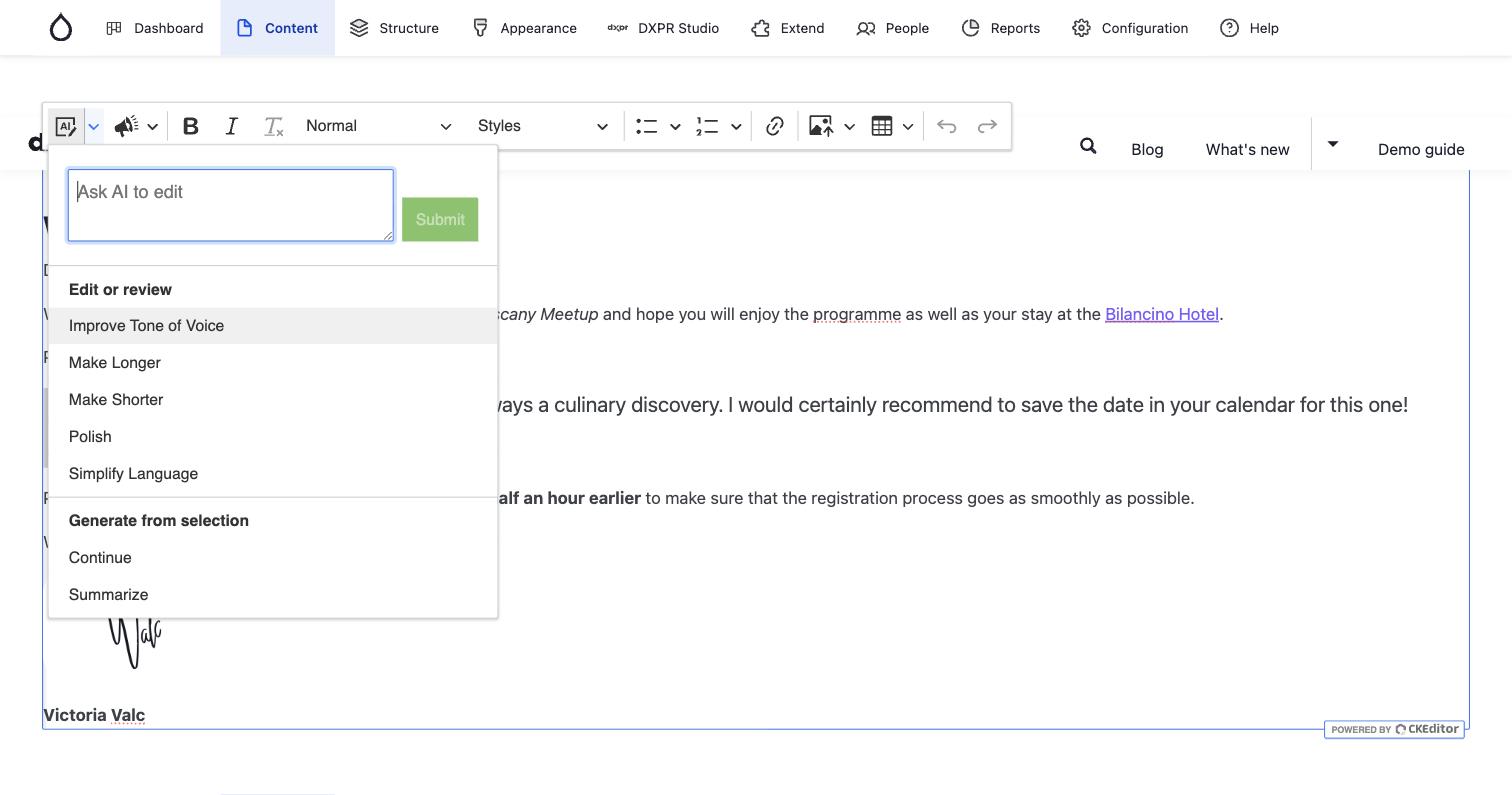The width and height of the screenshot is (1512, 795).
Task: Select Improve Tone of Voice option
Action: (273, 326)
